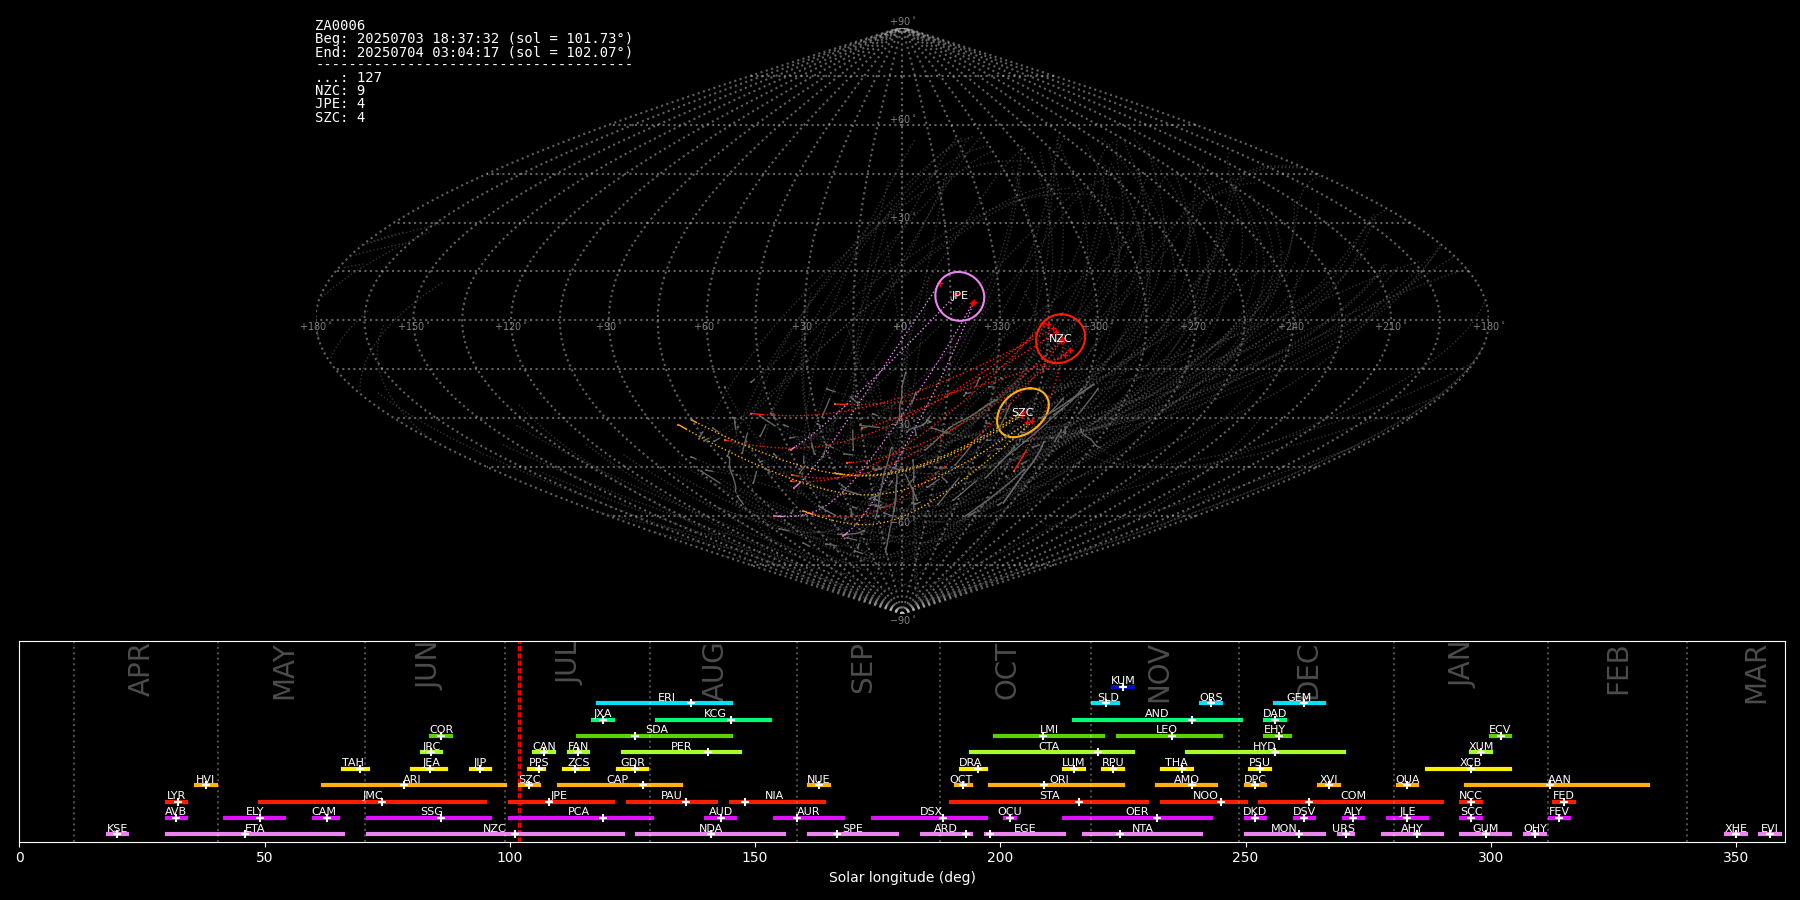Image resolution: width=1800 pixels, height=900 pixels.
Task: Click the DRA label in timeline
Action: coord(970,763)
